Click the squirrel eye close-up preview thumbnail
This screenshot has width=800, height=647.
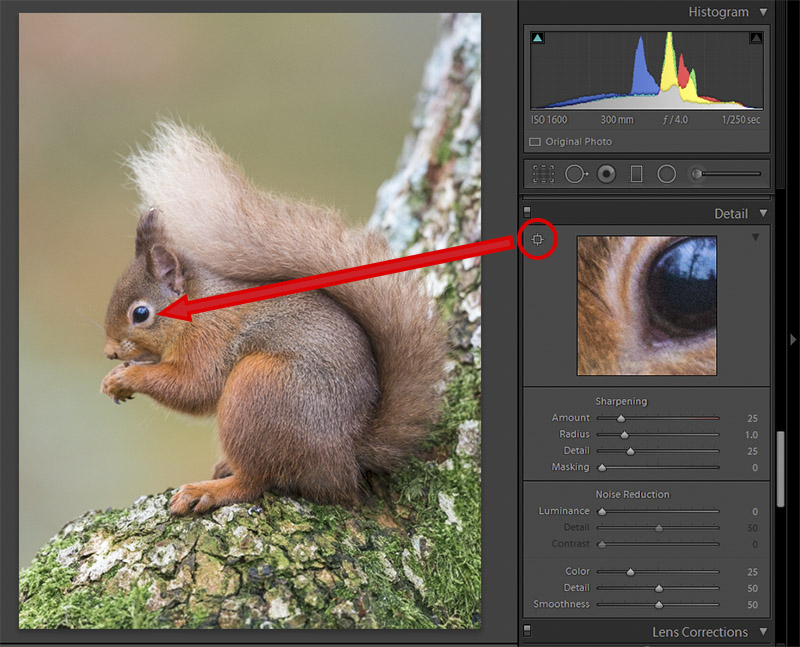point(645,305)
